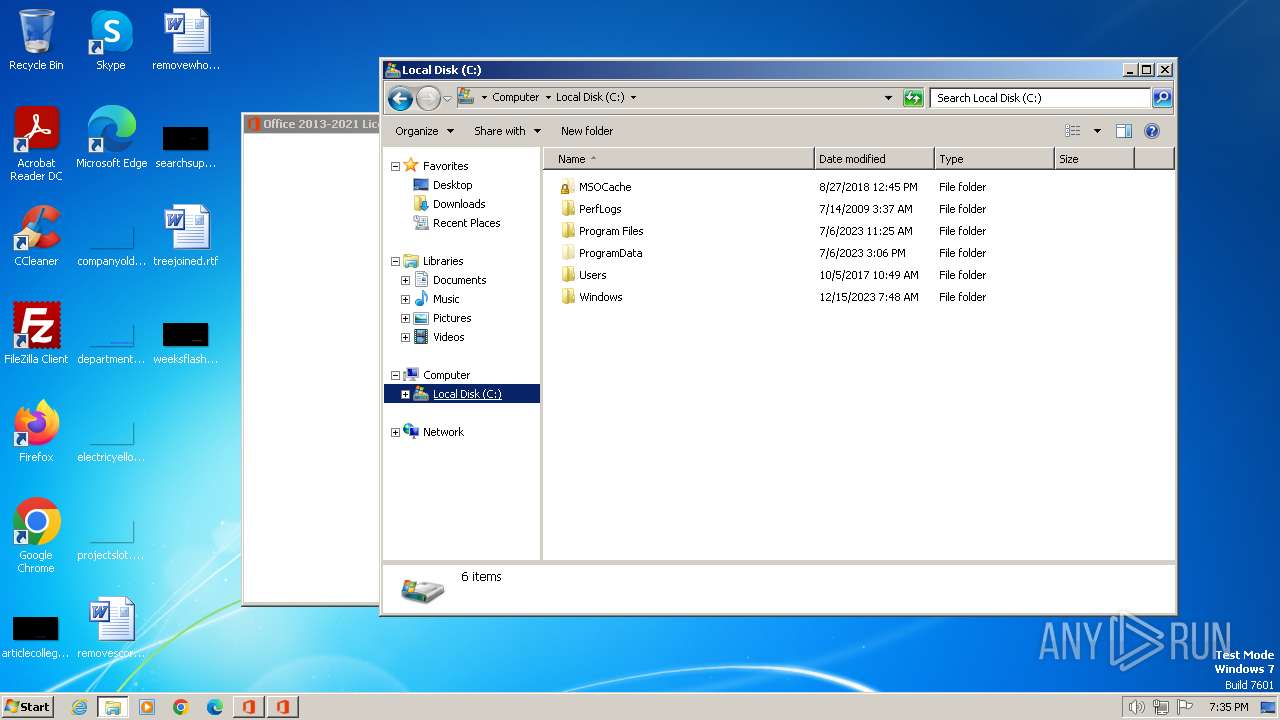Click the 12/15/2023 7:48 AM date cell
Image resolution: width=1280 pixels, height=720 pixels.
(x=868, y=297)
